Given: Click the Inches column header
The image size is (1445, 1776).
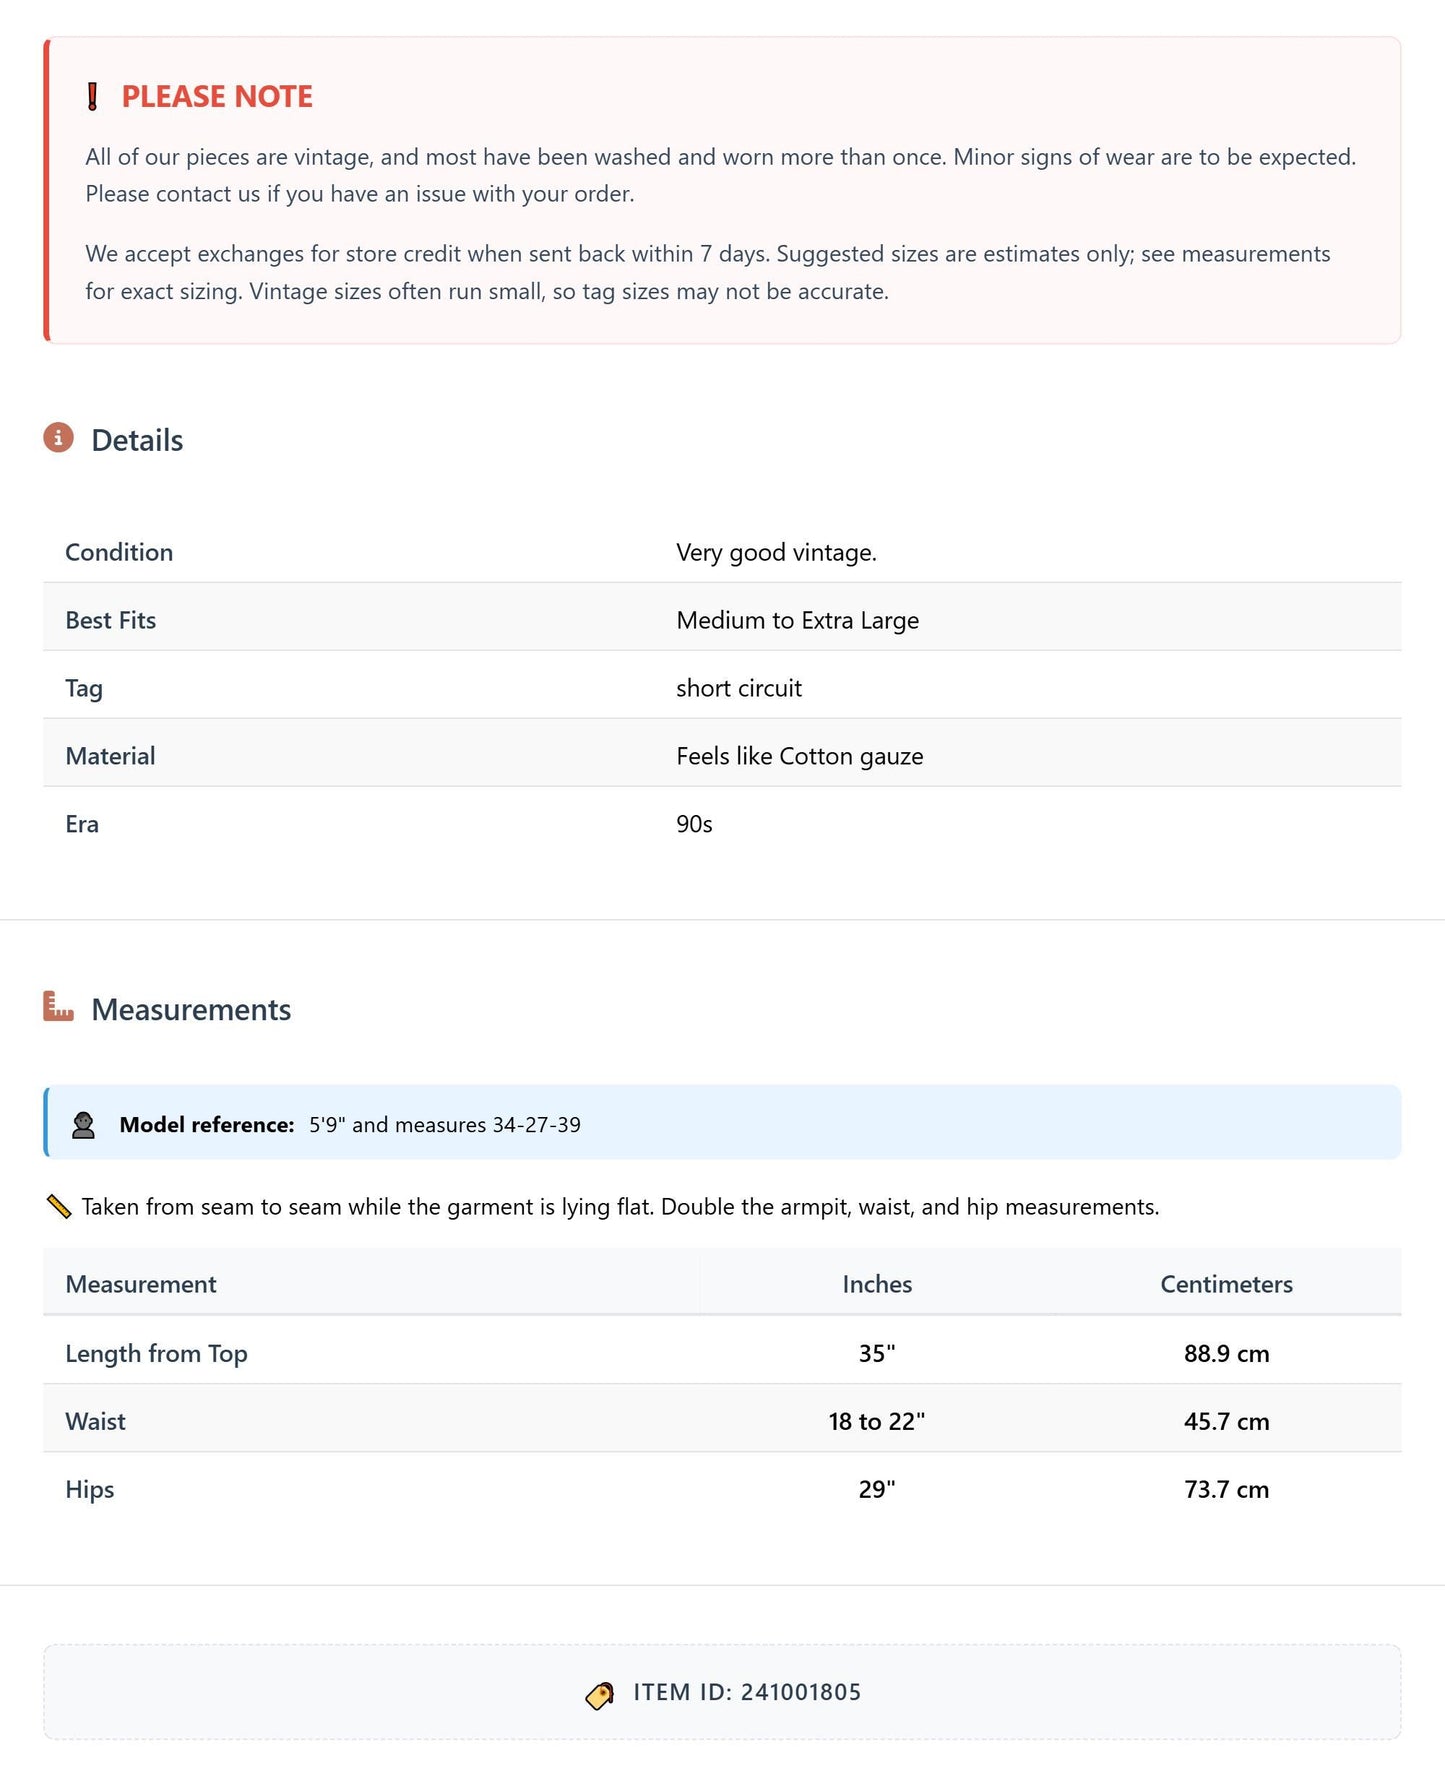Looking at the screenshot, I should [877, 1284].
